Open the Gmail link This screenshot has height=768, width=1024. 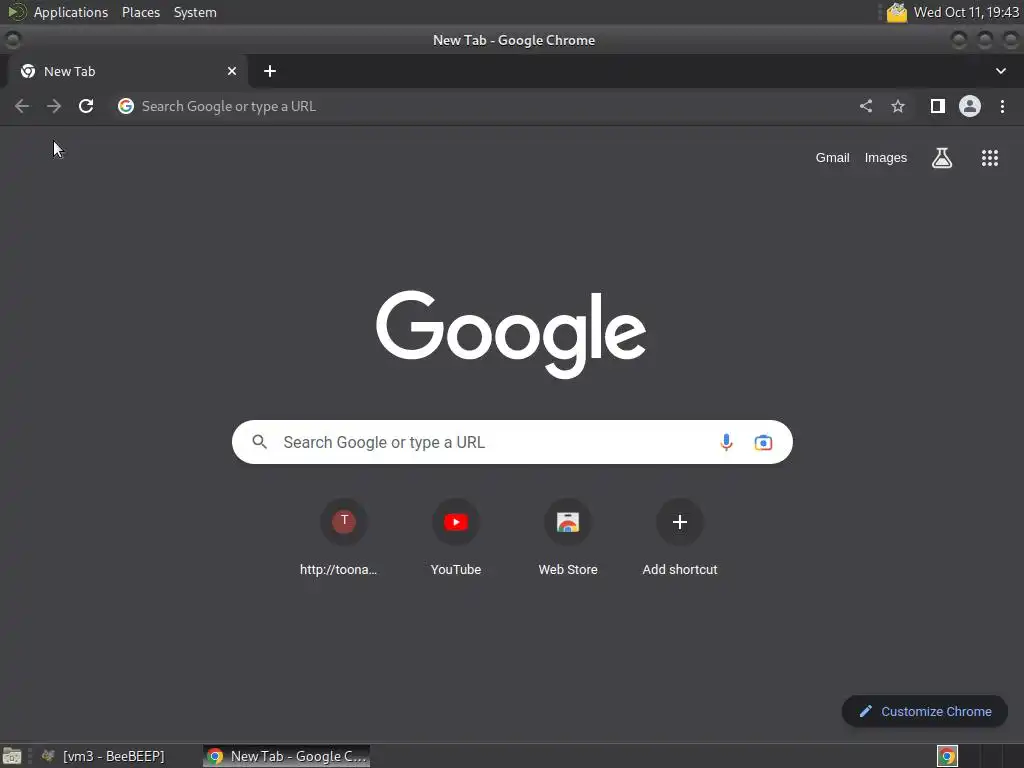(832, 157)
